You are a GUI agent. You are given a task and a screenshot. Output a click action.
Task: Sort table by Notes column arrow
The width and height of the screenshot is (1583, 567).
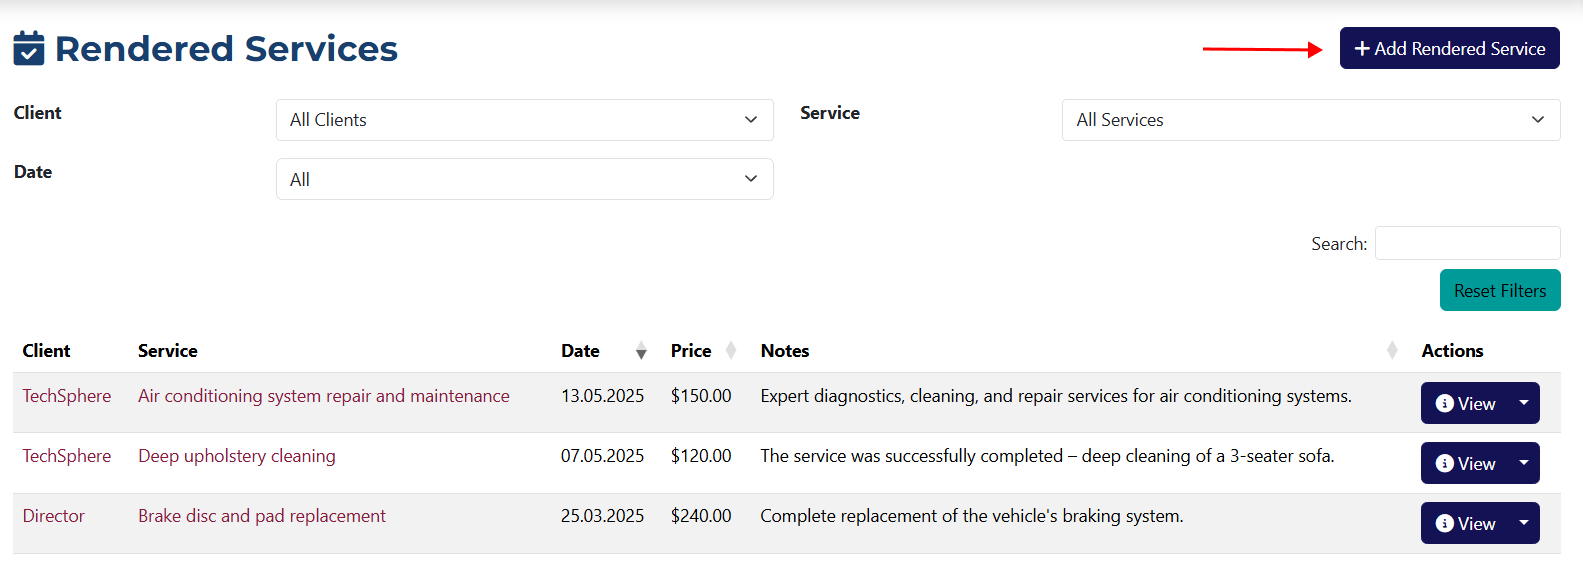tap(1392, 351)
